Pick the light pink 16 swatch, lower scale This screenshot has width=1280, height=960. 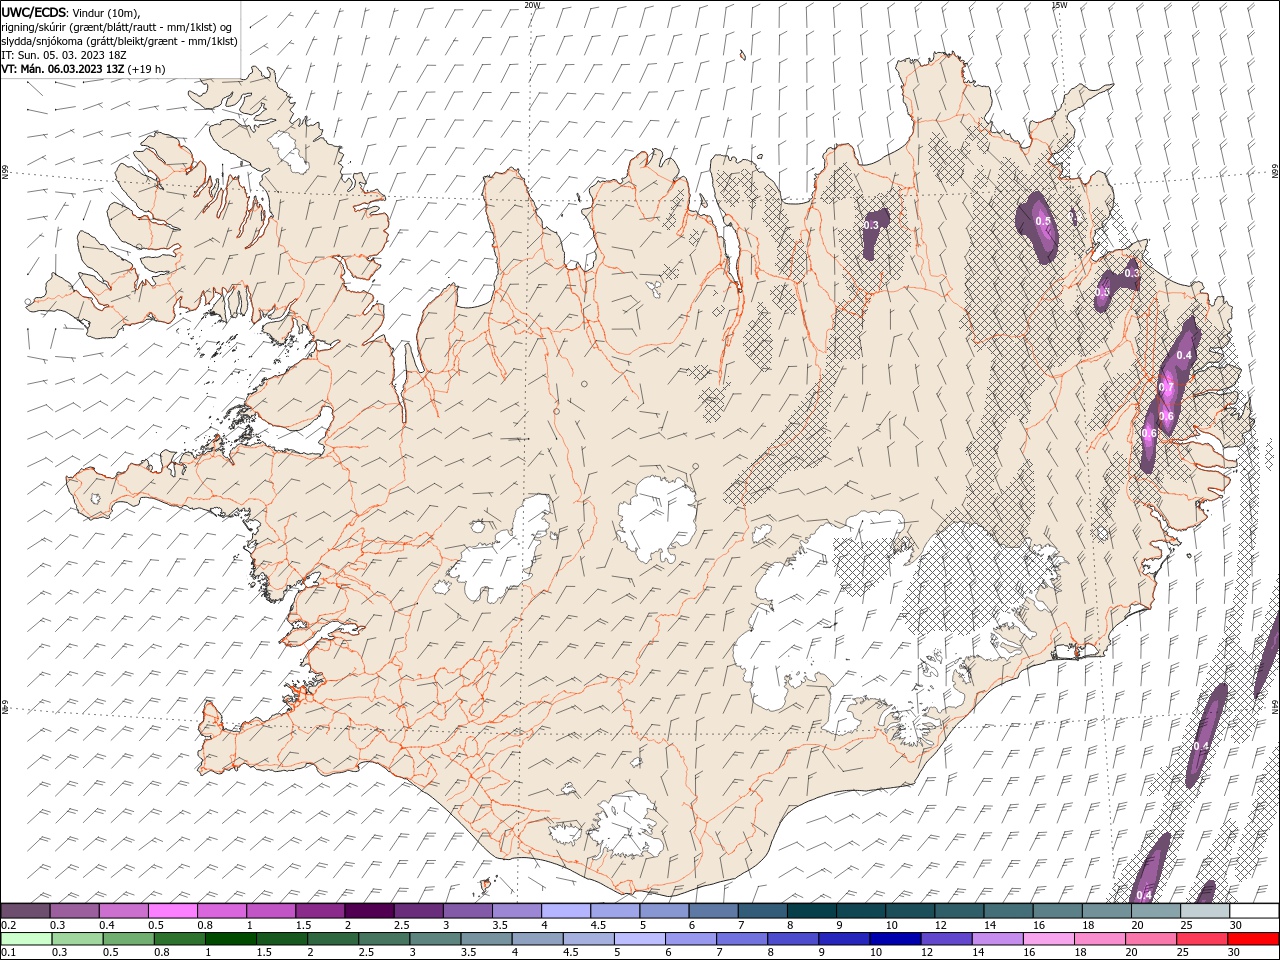click(x=1049, y=939)
